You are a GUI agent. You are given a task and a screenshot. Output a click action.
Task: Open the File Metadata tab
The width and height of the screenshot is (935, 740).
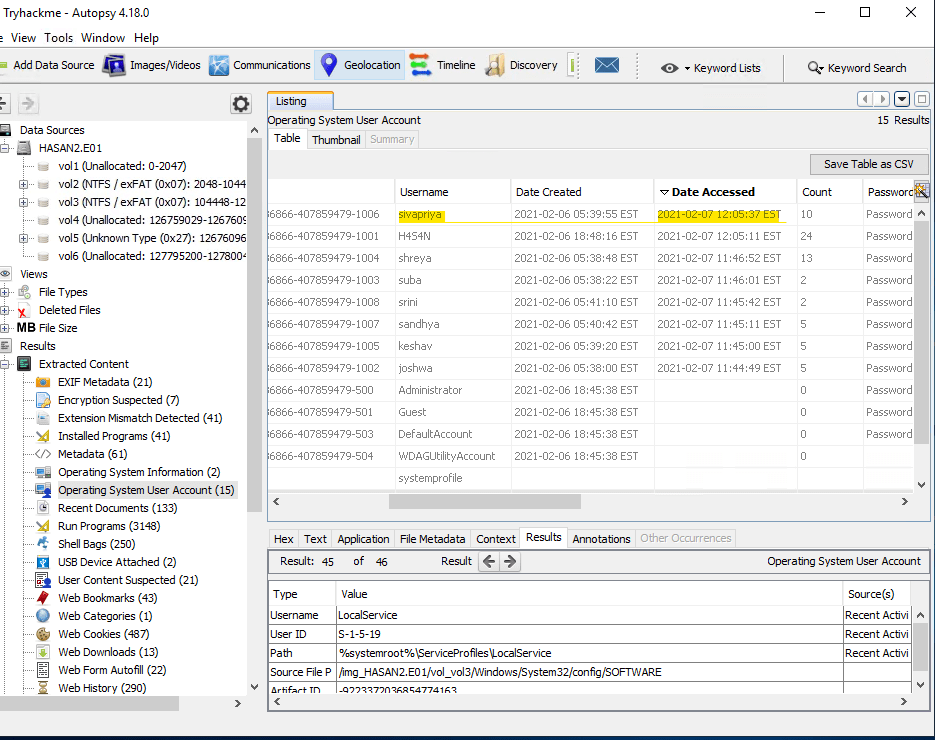tap(432, 538)
